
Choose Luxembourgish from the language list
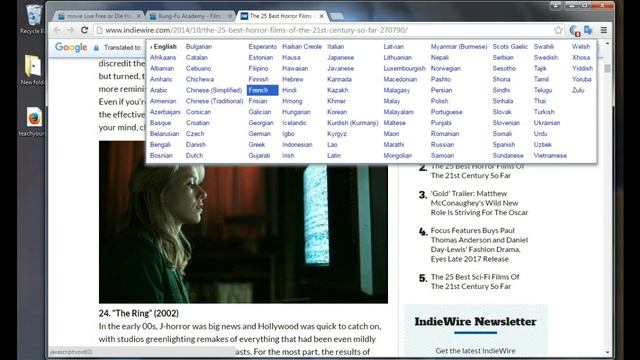pos(404,68)
